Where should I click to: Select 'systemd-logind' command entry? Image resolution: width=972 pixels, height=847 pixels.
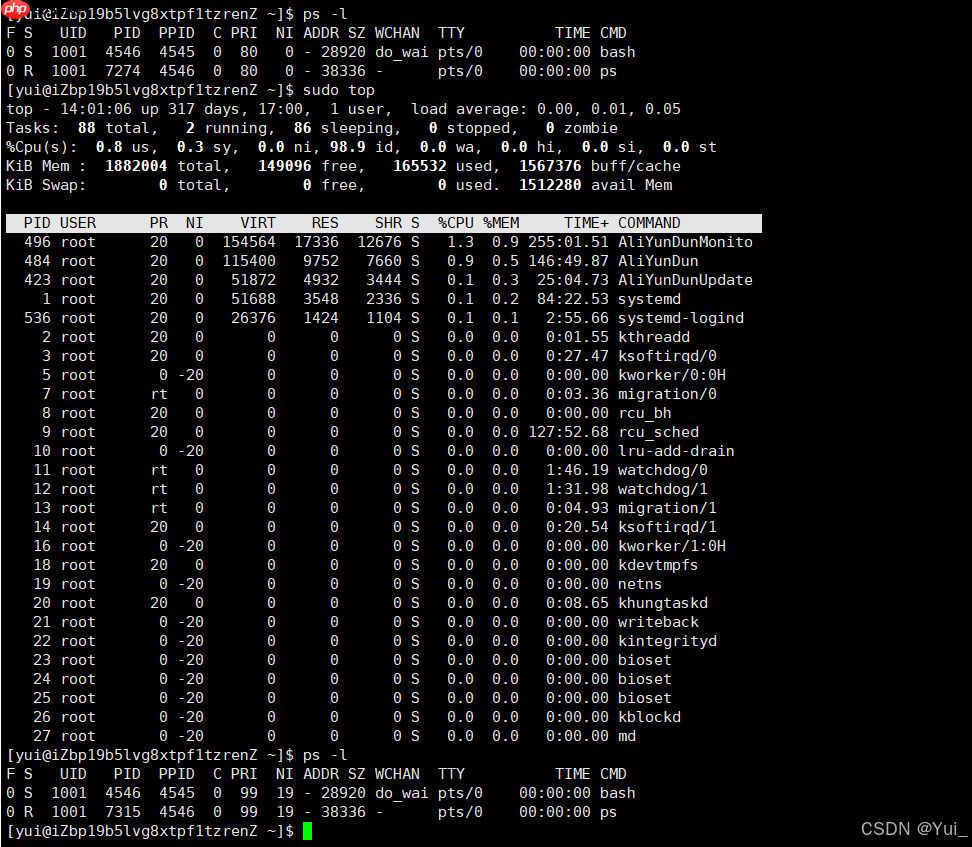(x=681, y=318)
